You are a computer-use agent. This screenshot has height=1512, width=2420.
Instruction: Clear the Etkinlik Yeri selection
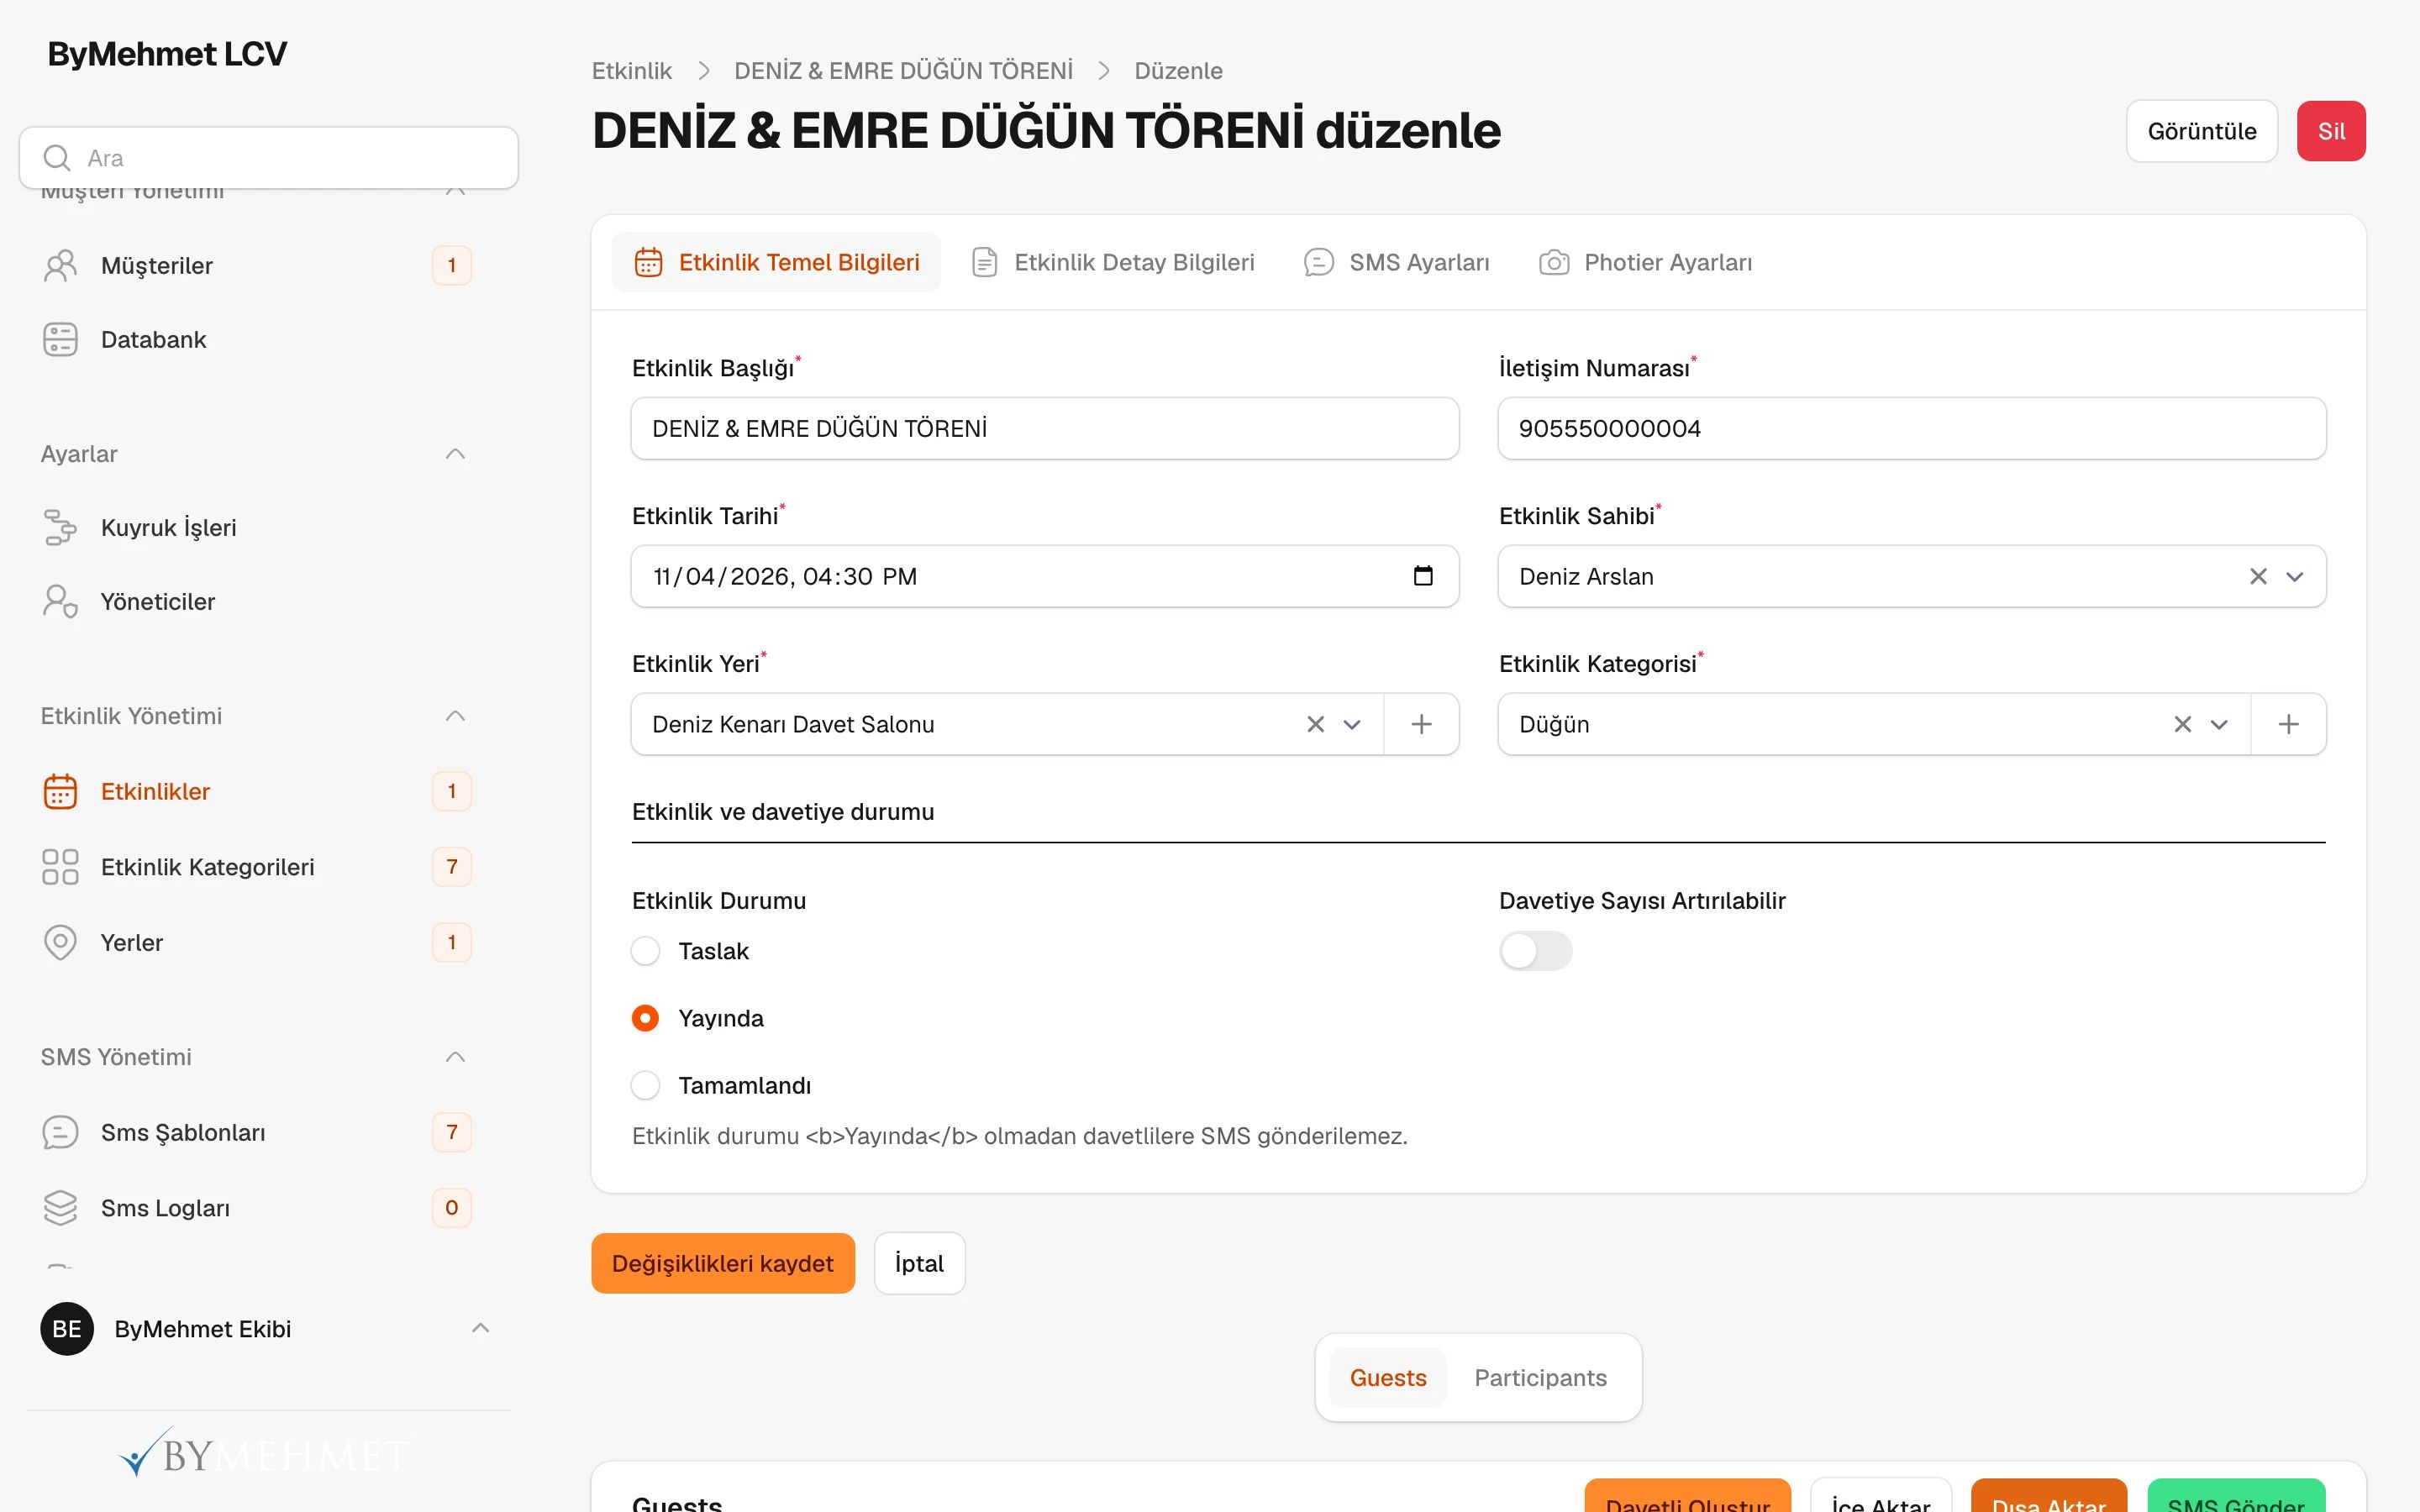(x=1315, y=724)
